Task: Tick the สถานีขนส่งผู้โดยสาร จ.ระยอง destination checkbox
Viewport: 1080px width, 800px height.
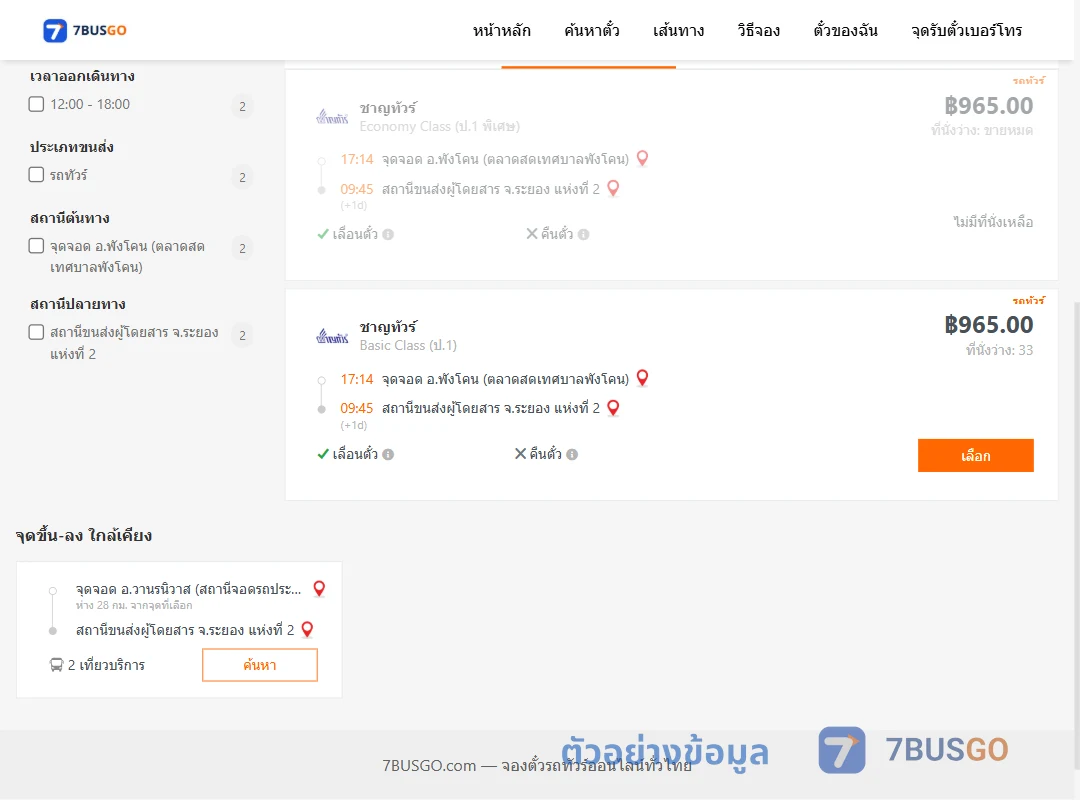Action: pyautogui.click(x=37, y=332)
